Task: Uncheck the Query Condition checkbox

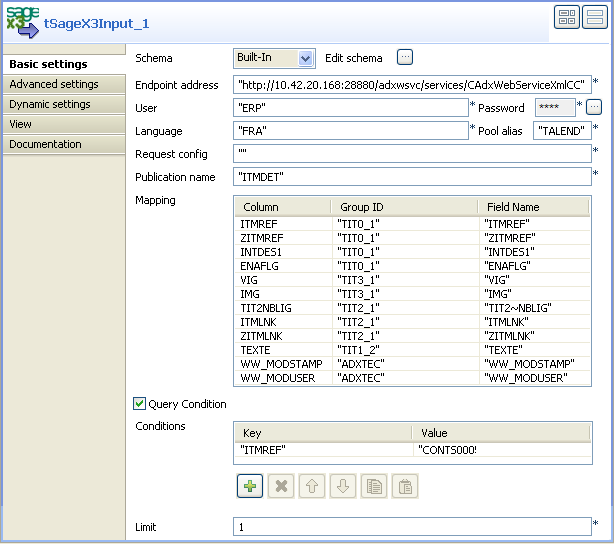Action: [140, 404]
